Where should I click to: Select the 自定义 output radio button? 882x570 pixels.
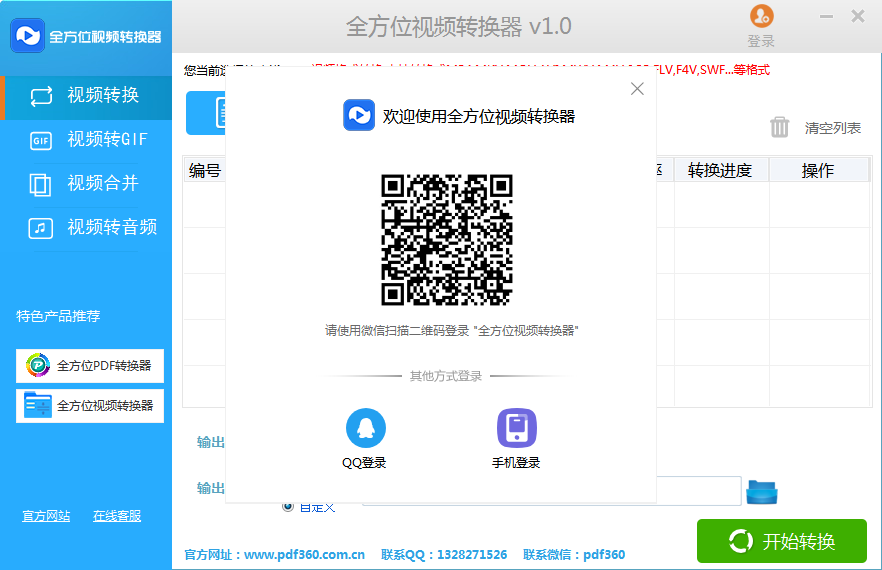[x=288, y=506]
